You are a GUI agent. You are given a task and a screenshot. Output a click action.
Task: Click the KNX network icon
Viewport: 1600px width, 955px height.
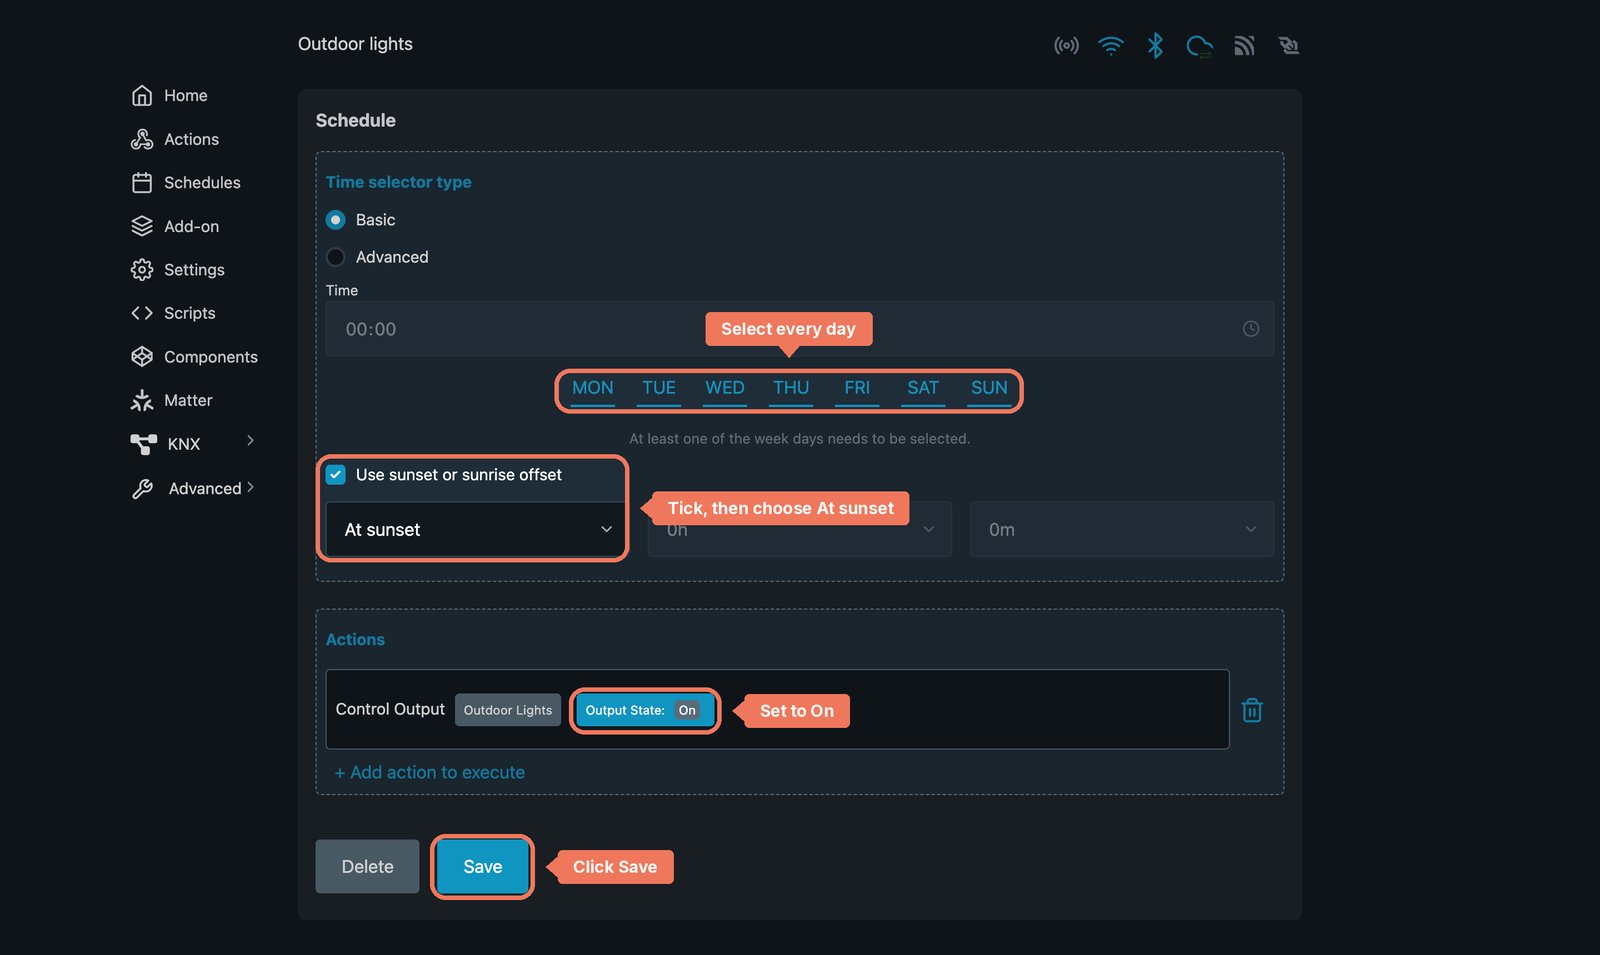click(144, 443)
